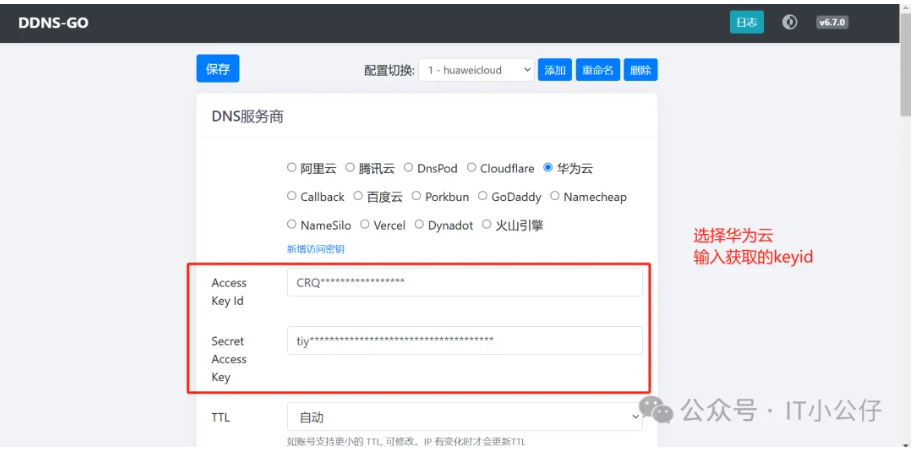
Task: Select NameSilo provider radio
Action: click(292, 224)
